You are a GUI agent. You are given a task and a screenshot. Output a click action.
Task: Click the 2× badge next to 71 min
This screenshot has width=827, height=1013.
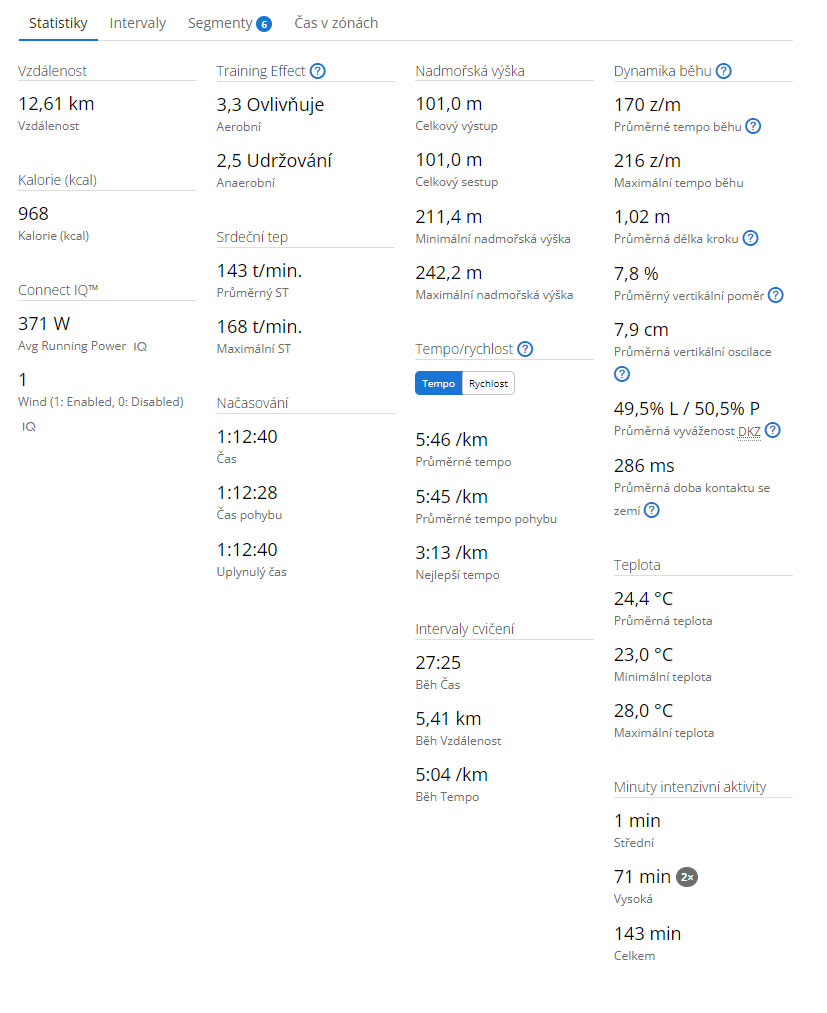[x=687, y=877]
